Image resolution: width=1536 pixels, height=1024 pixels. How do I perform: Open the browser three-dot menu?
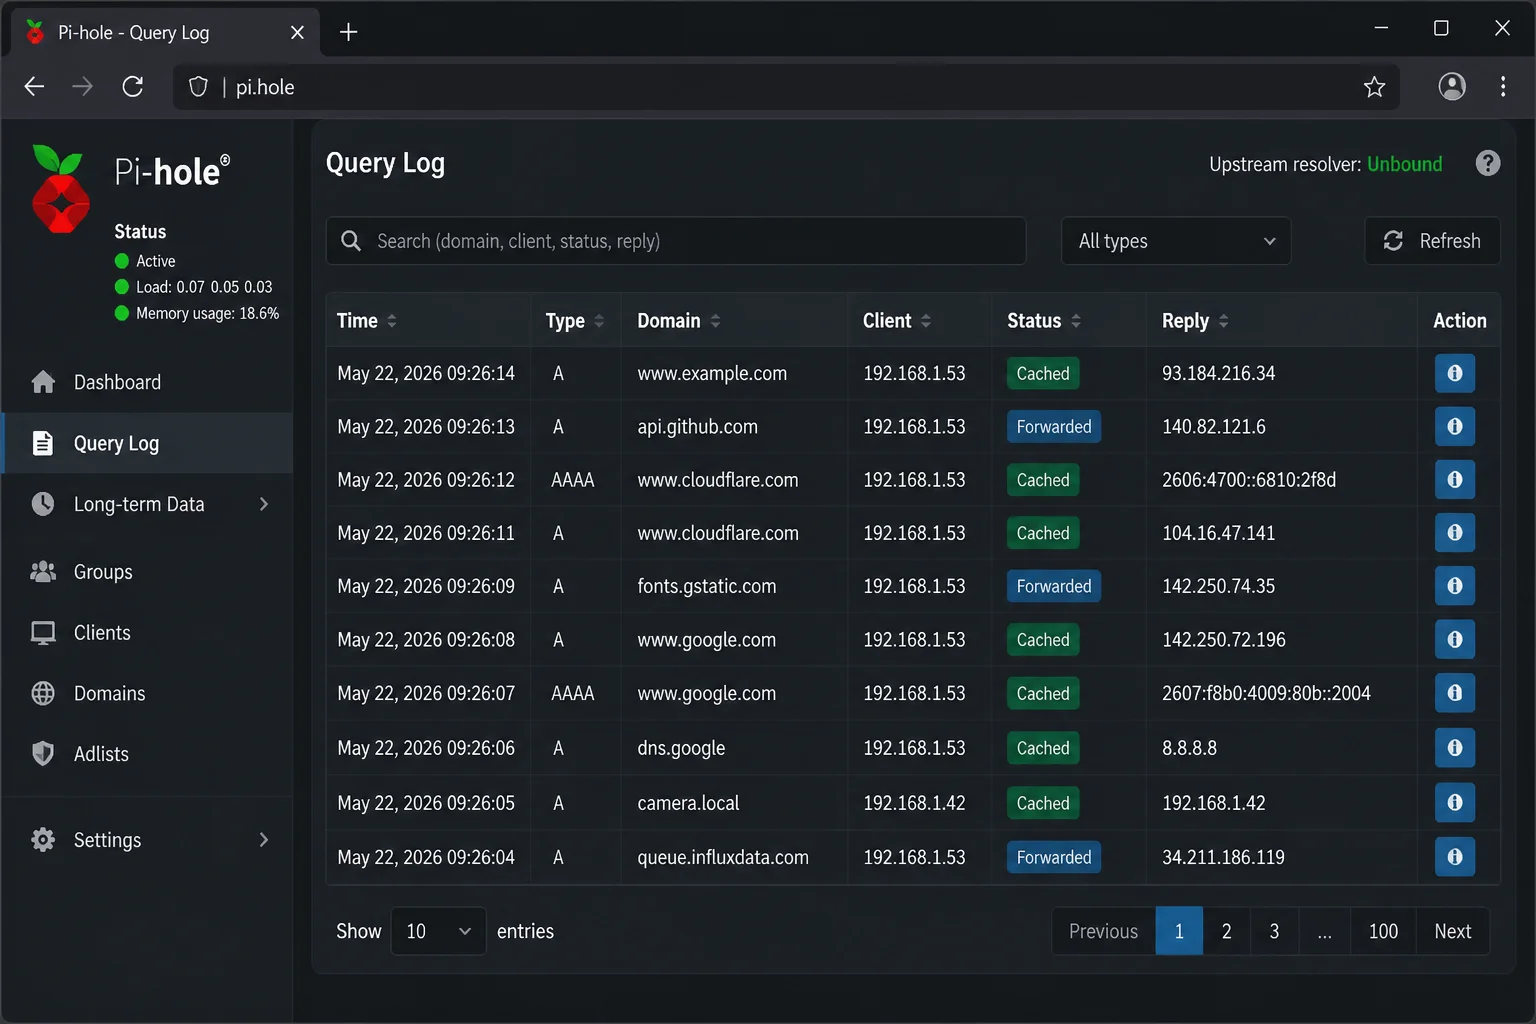(x=1502, y=87)
